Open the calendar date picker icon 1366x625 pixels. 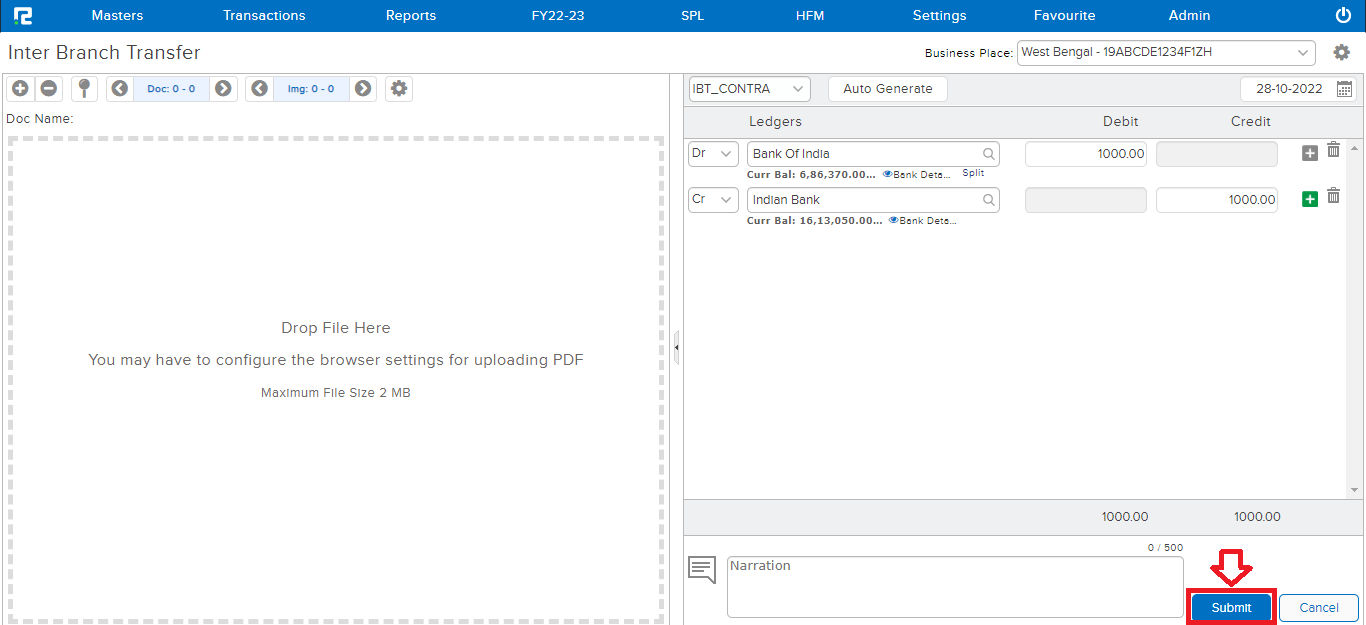[x=1345, y=89]
